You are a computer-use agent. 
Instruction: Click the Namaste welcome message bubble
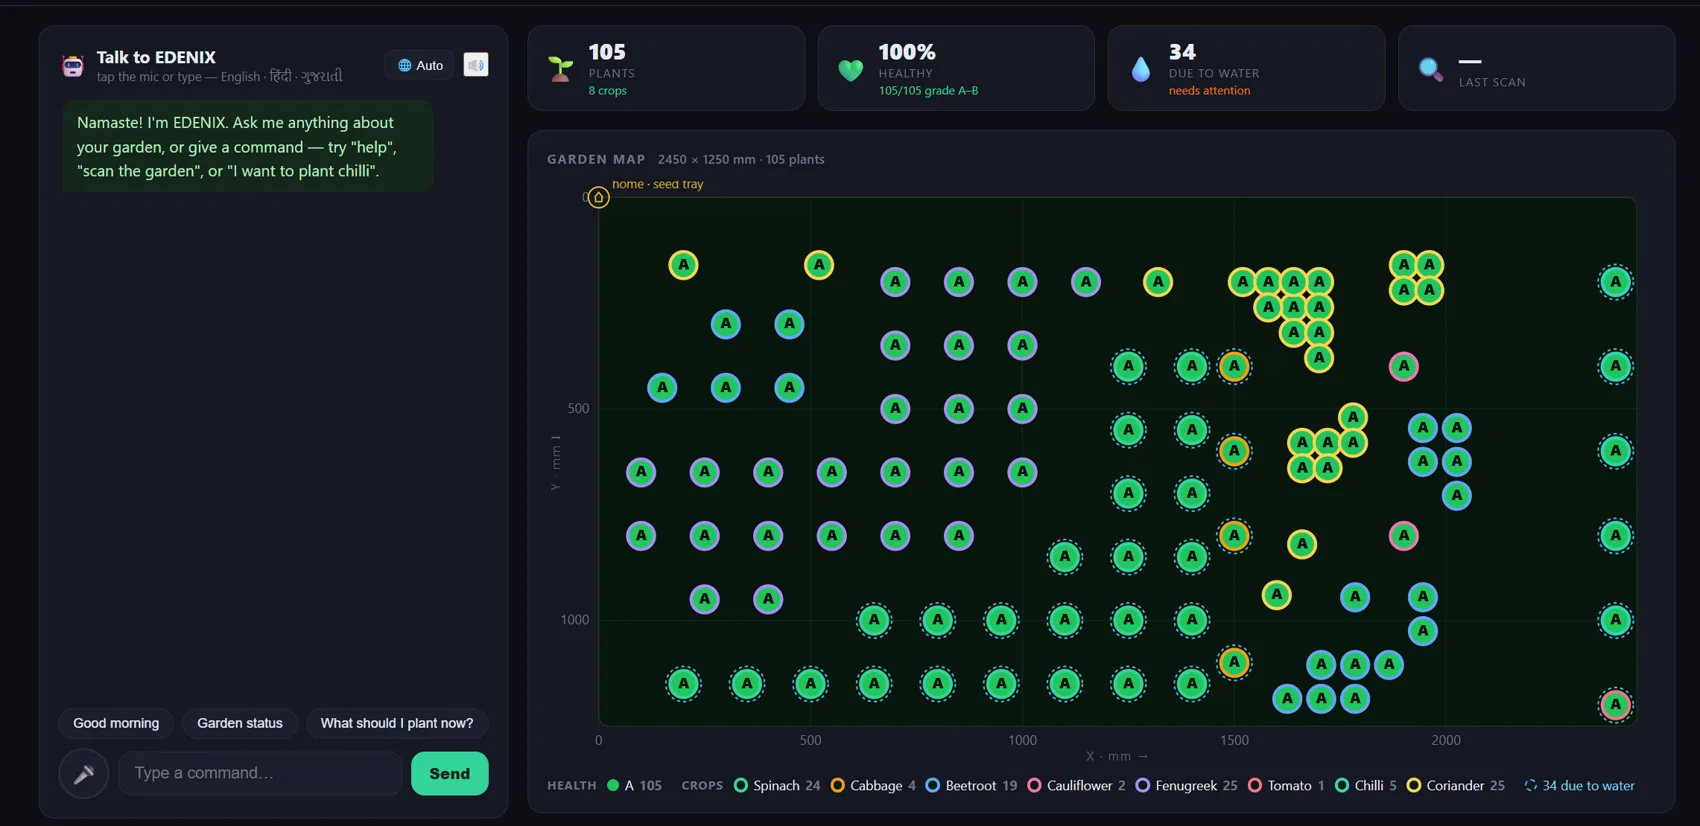pos(247,146)
